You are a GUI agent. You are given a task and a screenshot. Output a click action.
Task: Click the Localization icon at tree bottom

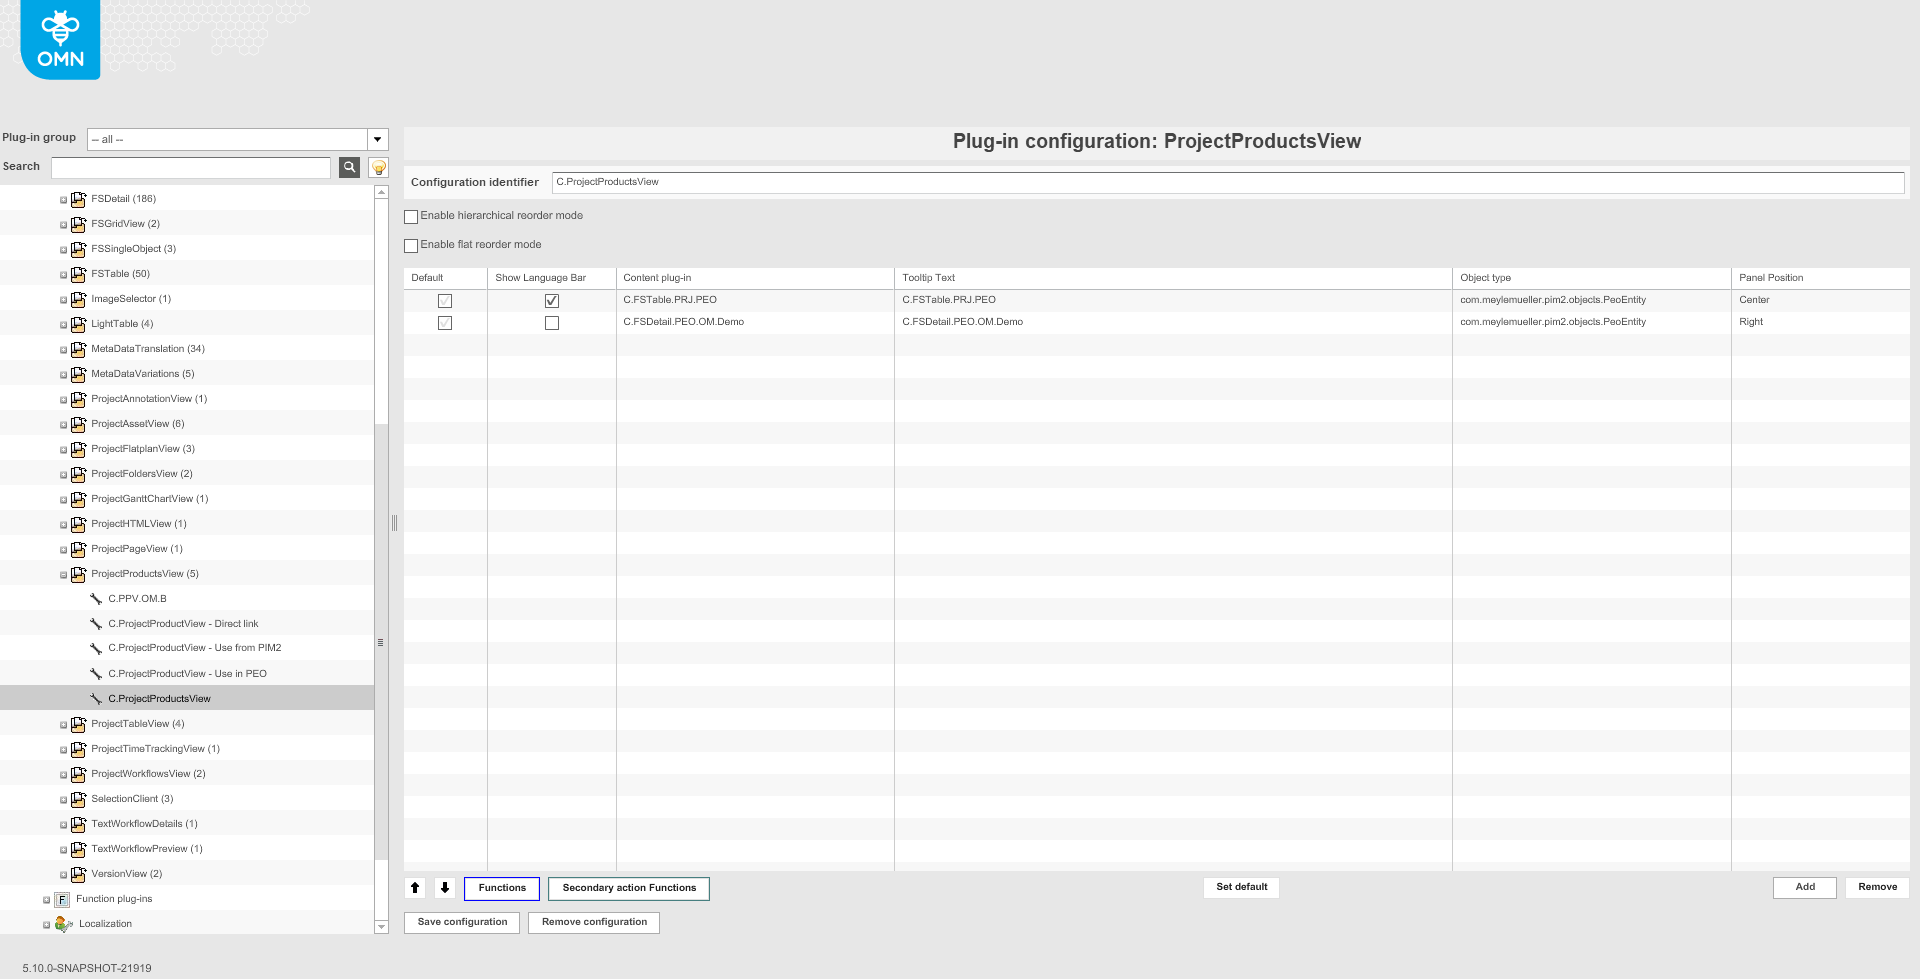coord(64,924)
